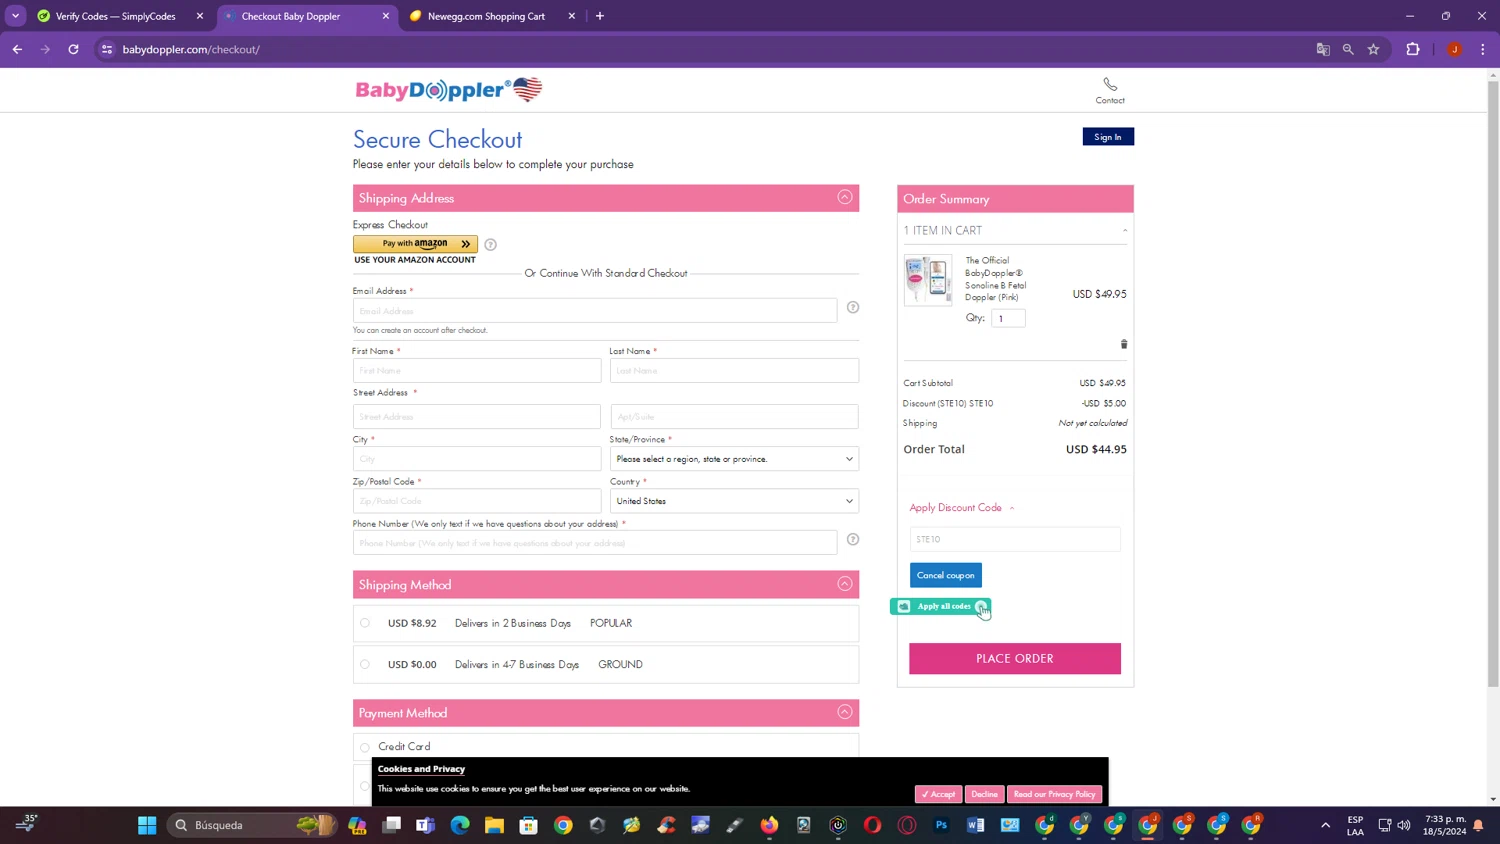Switch to Verify Codes SimplyCodes tab

(116, 16)
